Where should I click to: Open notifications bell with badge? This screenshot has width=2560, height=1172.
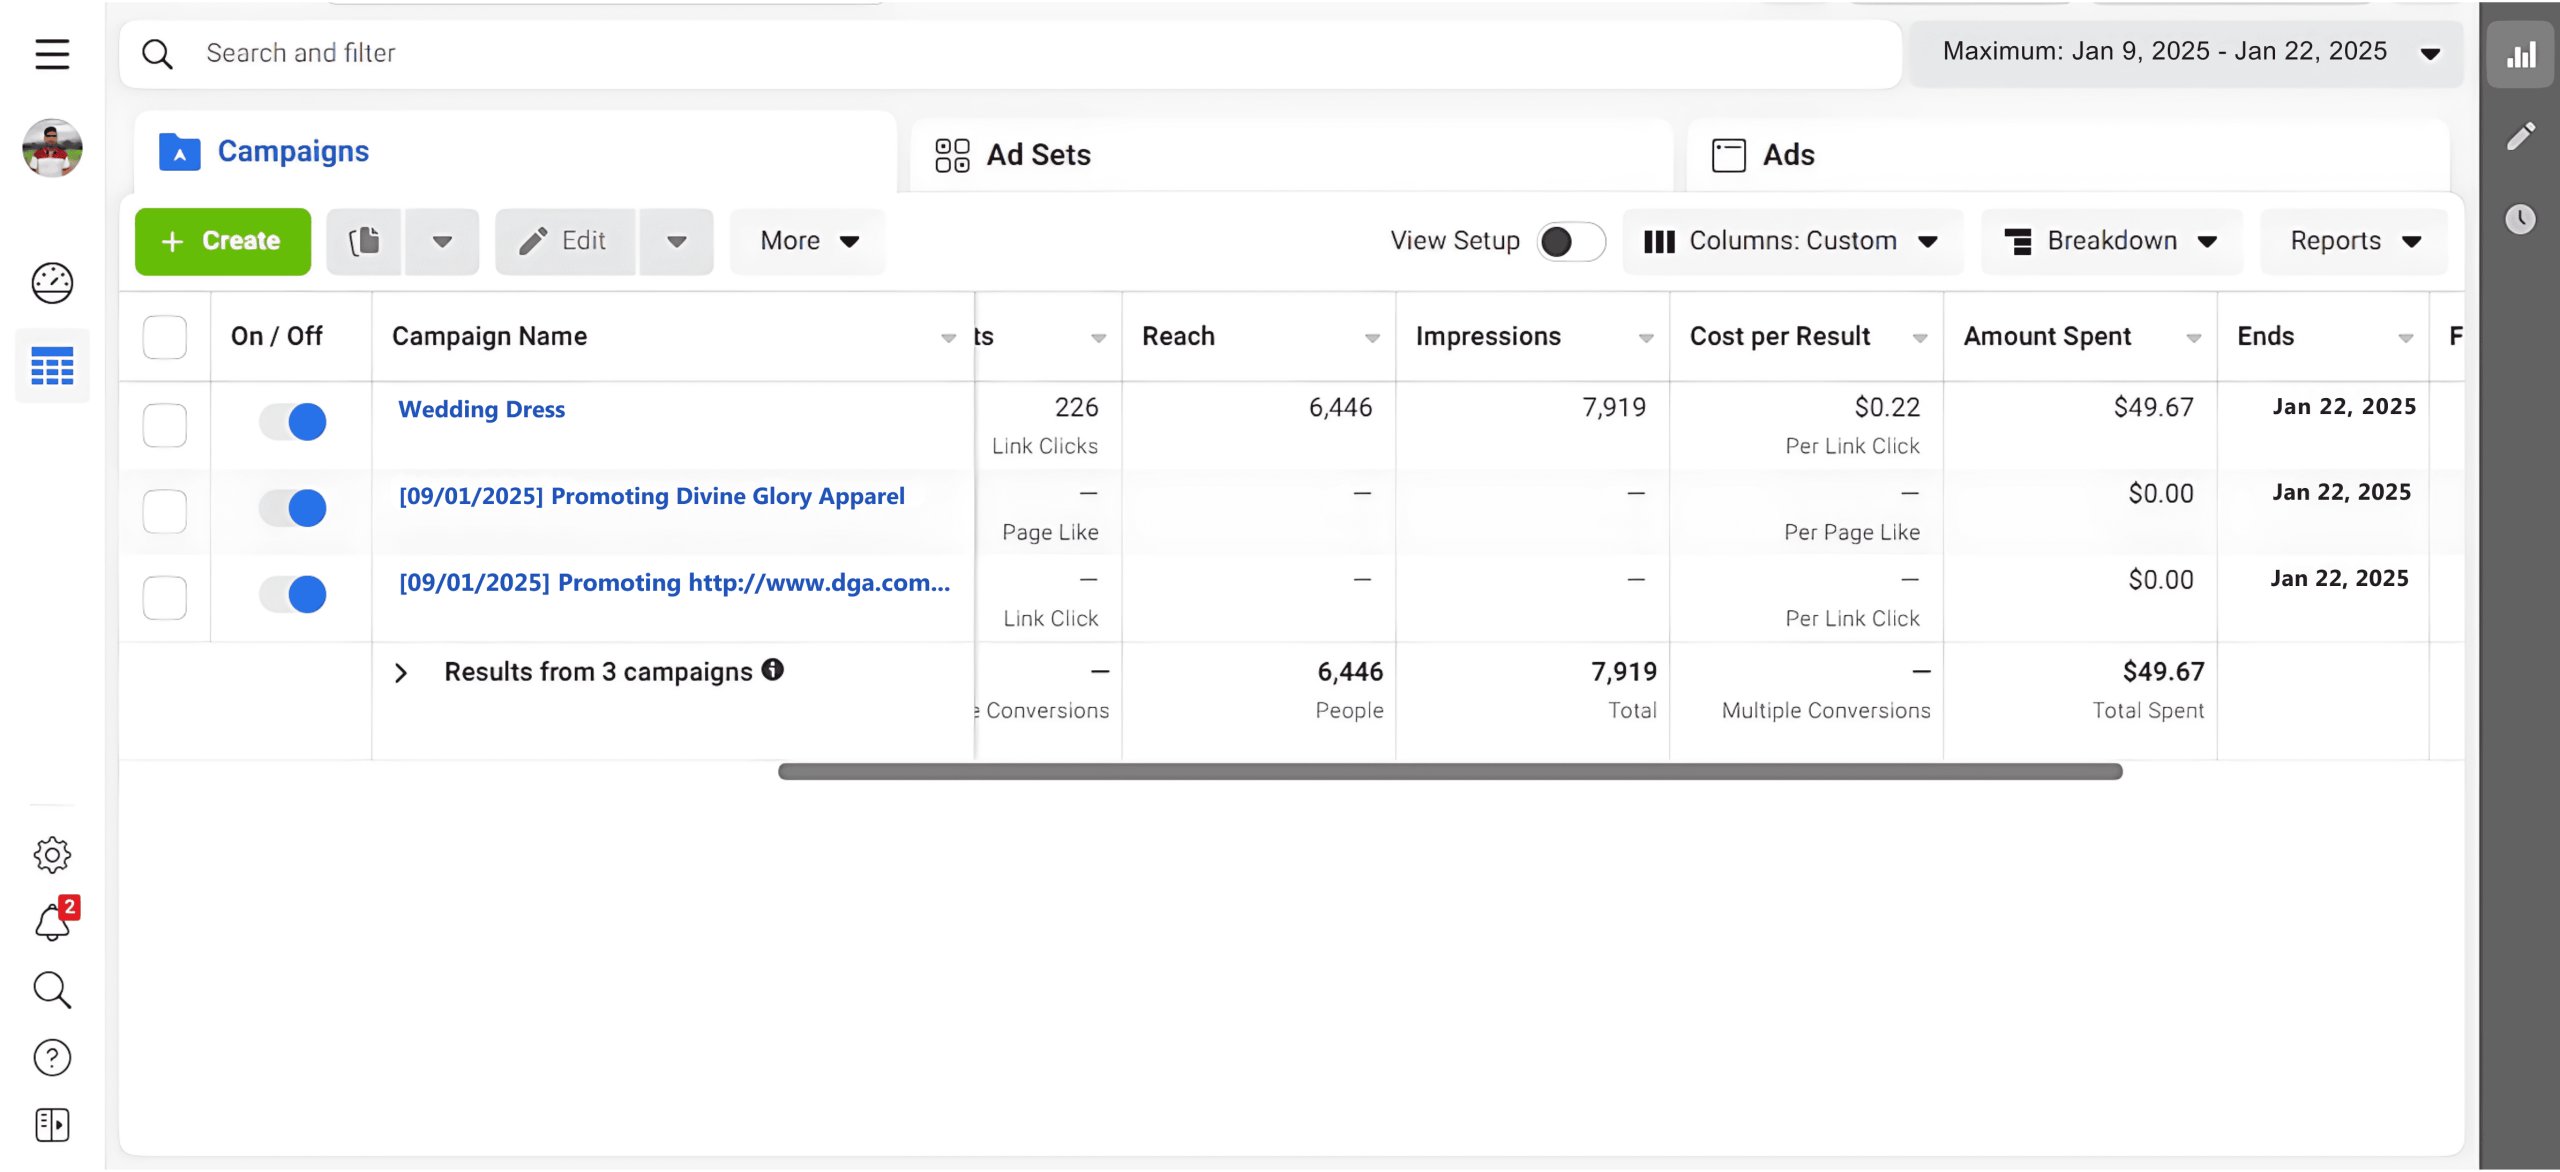pos(52,922)
